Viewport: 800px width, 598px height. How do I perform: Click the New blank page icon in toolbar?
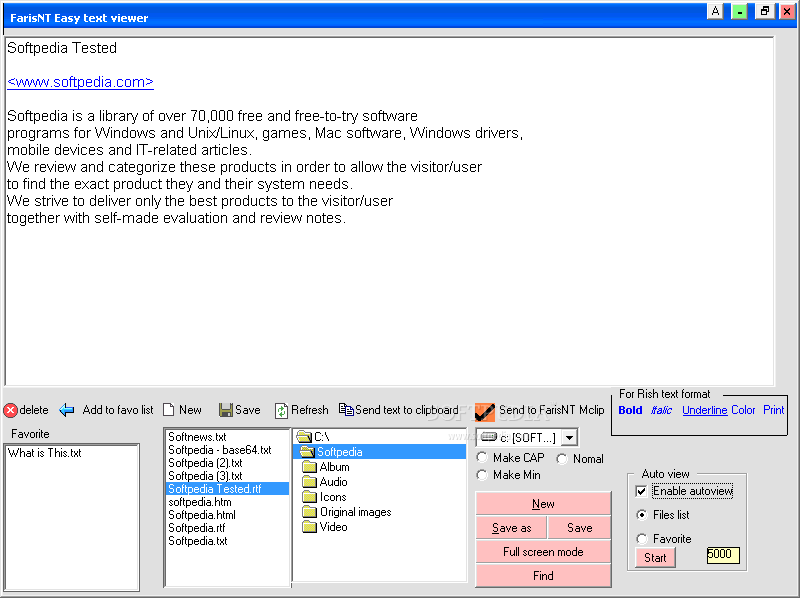pyautogui.click(x=169, y=410)
